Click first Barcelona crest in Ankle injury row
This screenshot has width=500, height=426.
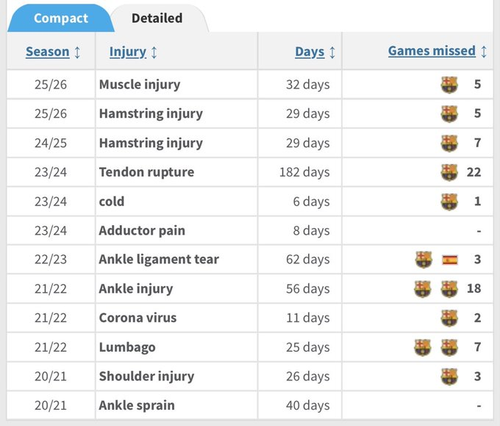(422, 289)
